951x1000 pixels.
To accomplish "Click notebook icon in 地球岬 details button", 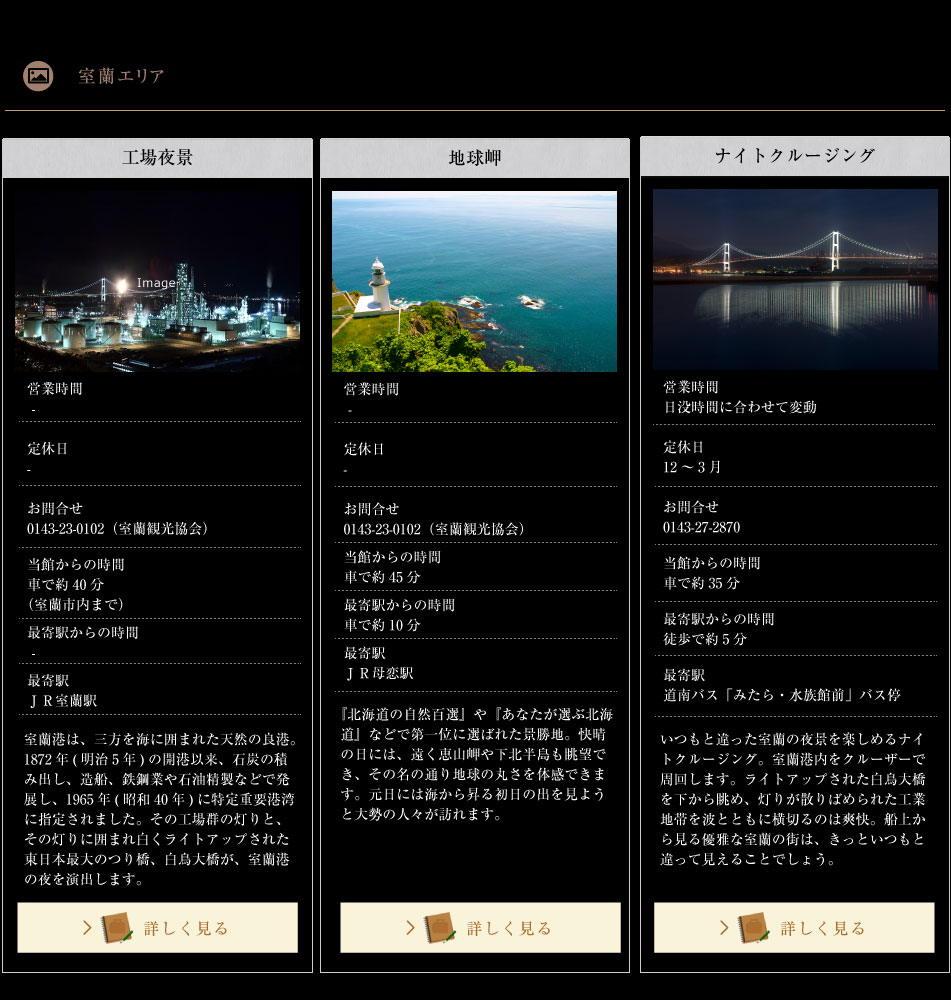I will (x=440, y=928).
